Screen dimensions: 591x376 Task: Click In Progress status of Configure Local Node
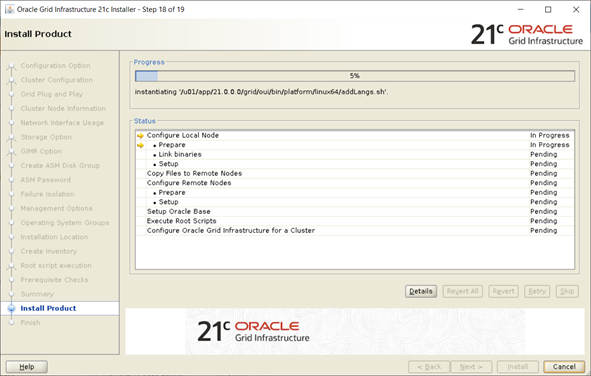tap(550, 135)
